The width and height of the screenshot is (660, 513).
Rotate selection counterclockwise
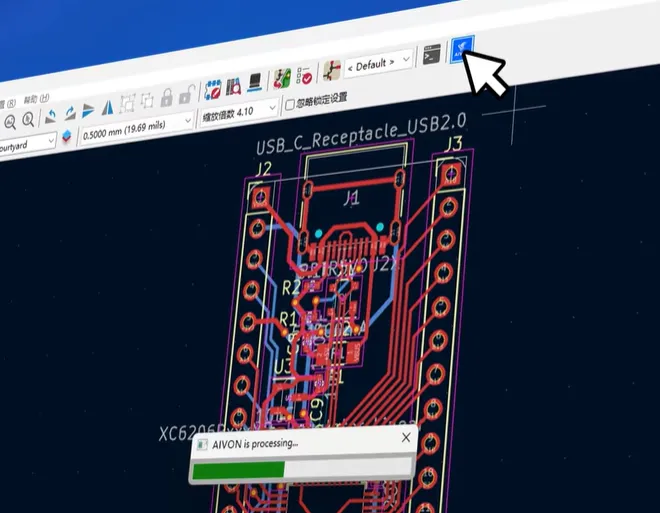51,115
